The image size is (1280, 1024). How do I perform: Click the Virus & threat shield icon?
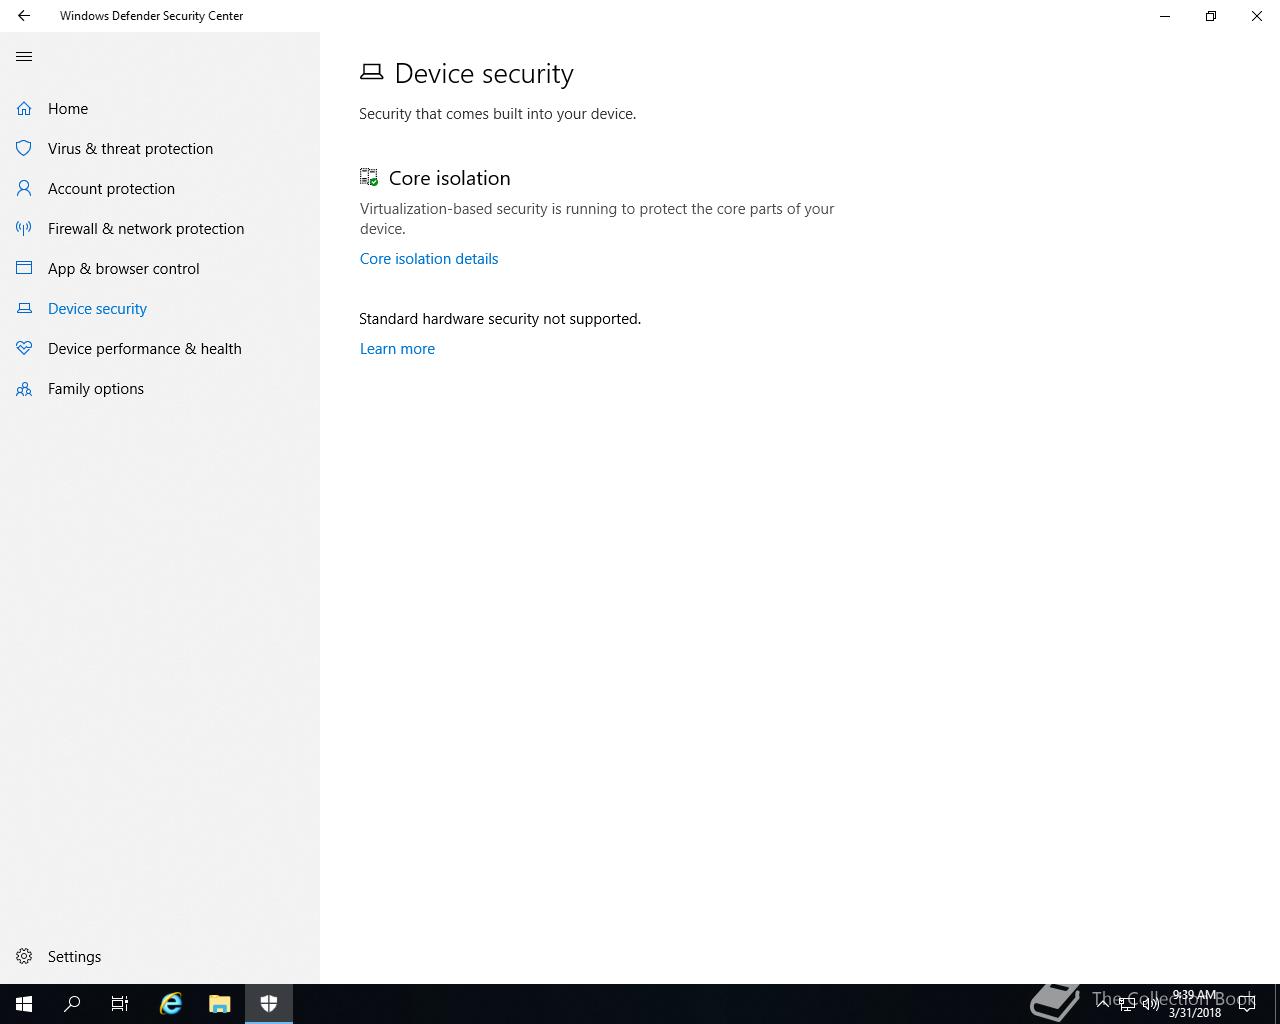point(24,148)
